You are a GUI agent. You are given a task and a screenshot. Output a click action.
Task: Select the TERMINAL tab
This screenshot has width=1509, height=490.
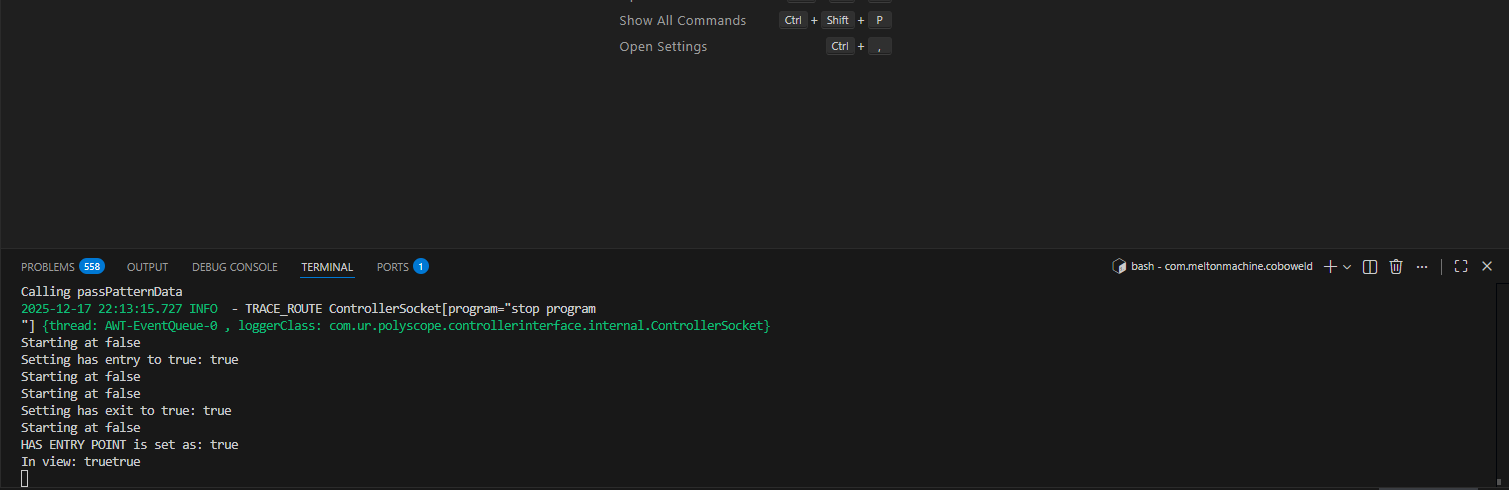pos(327,267)
